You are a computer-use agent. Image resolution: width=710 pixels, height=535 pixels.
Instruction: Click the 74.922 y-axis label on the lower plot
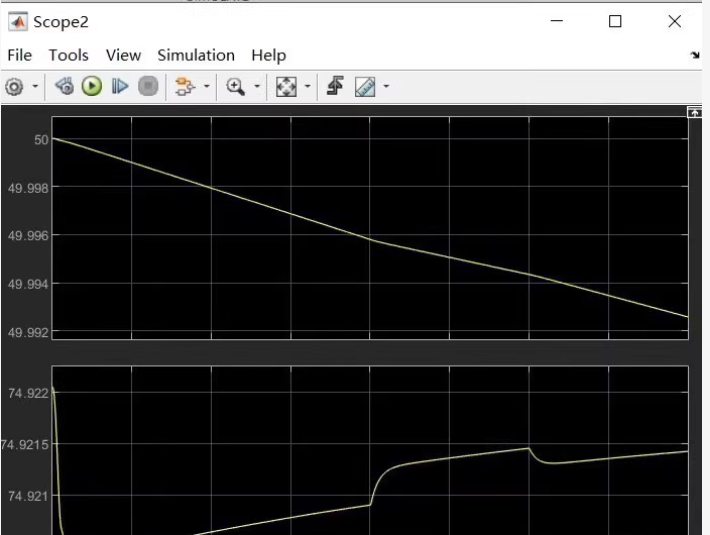(28, 393)
